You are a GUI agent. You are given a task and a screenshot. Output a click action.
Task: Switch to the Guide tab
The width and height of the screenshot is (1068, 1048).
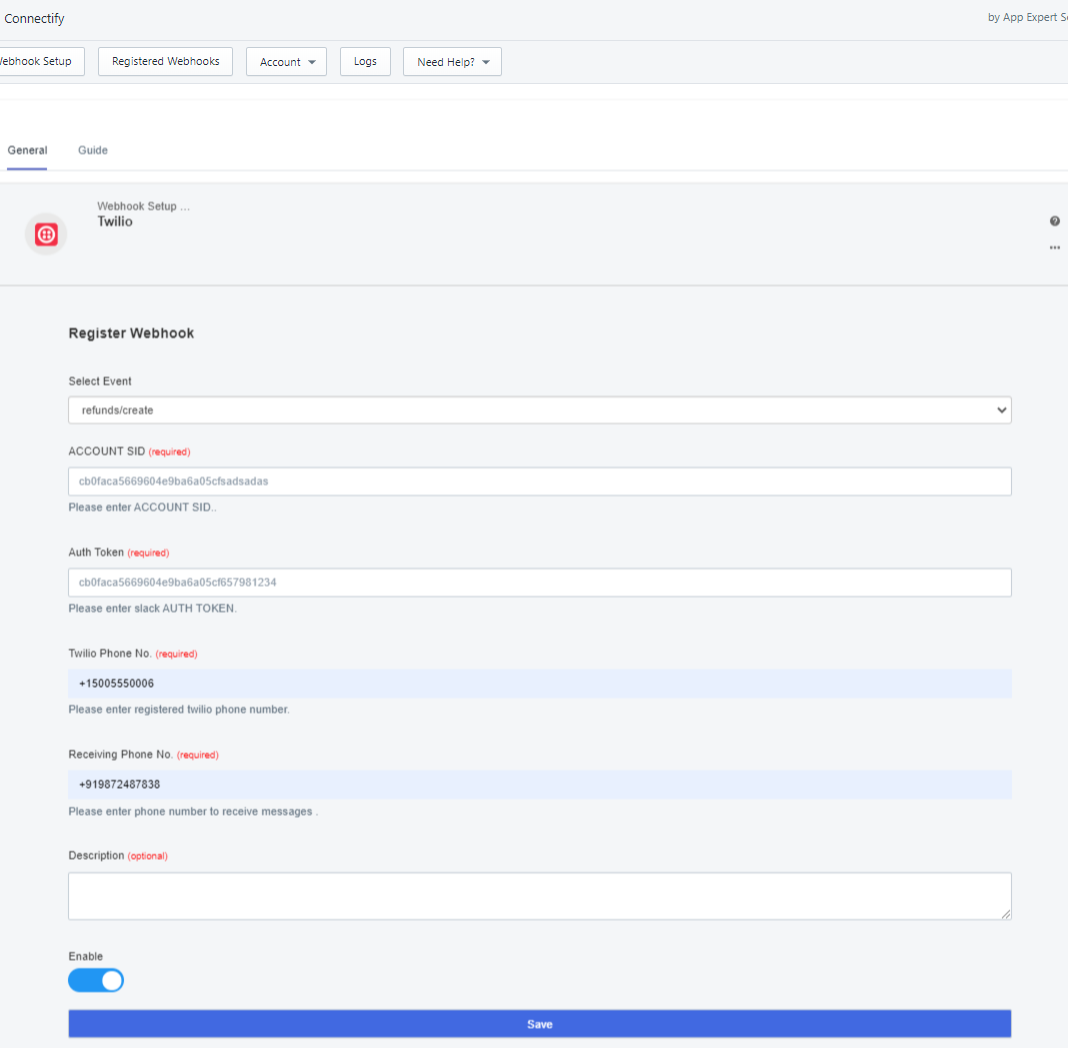point(93,150)
